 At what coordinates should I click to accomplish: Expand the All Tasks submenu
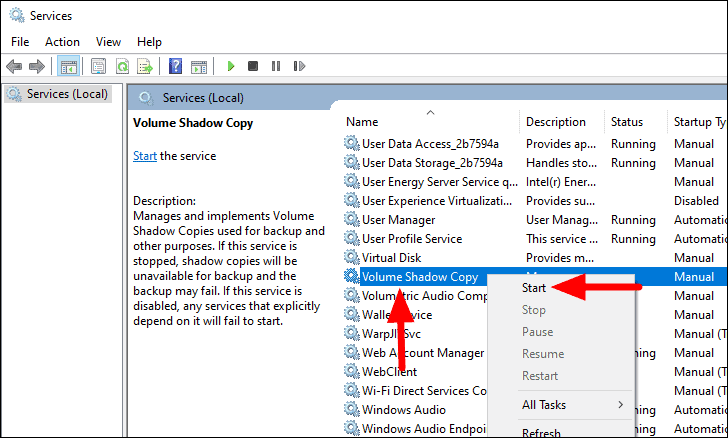(x=560, y=405)
